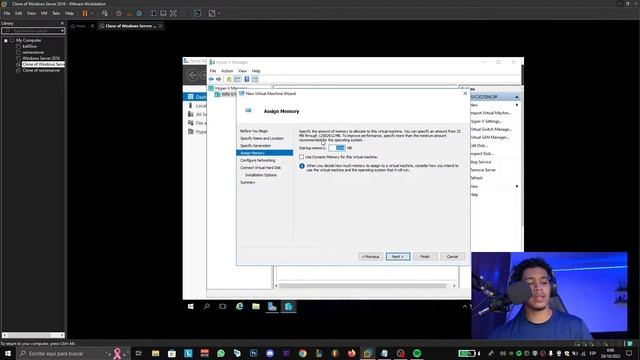
Task: Open Hyper-V Manager View menu
Action: coord(242,71)
